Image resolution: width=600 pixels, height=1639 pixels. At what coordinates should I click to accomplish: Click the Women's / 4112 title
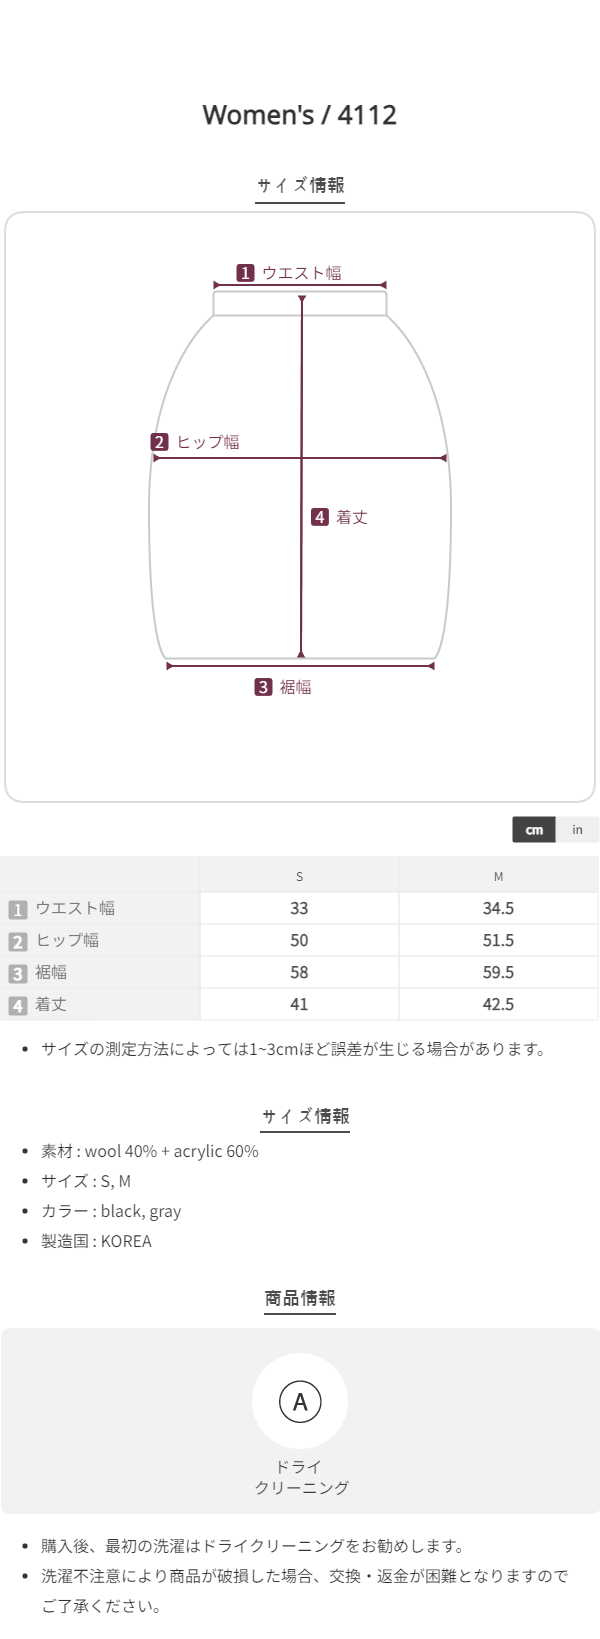[x=300, y=115]
